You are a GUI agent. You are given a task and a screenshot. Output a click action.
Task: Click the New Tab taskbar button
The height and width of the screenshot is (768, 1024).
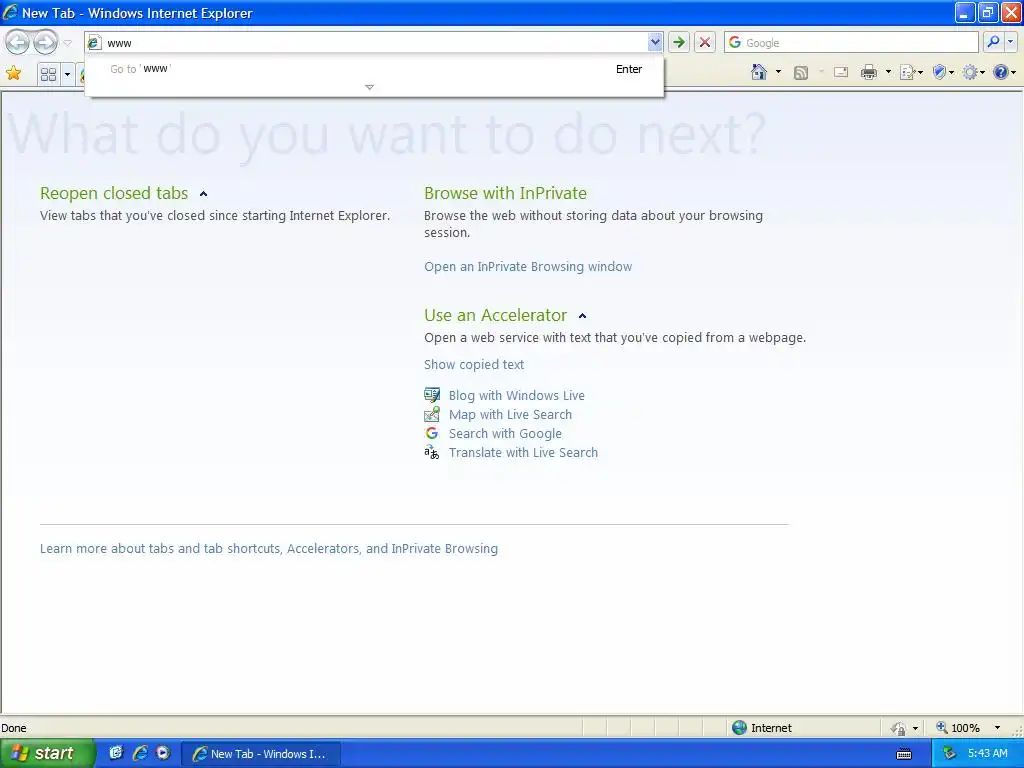click(x=260, y=754)
